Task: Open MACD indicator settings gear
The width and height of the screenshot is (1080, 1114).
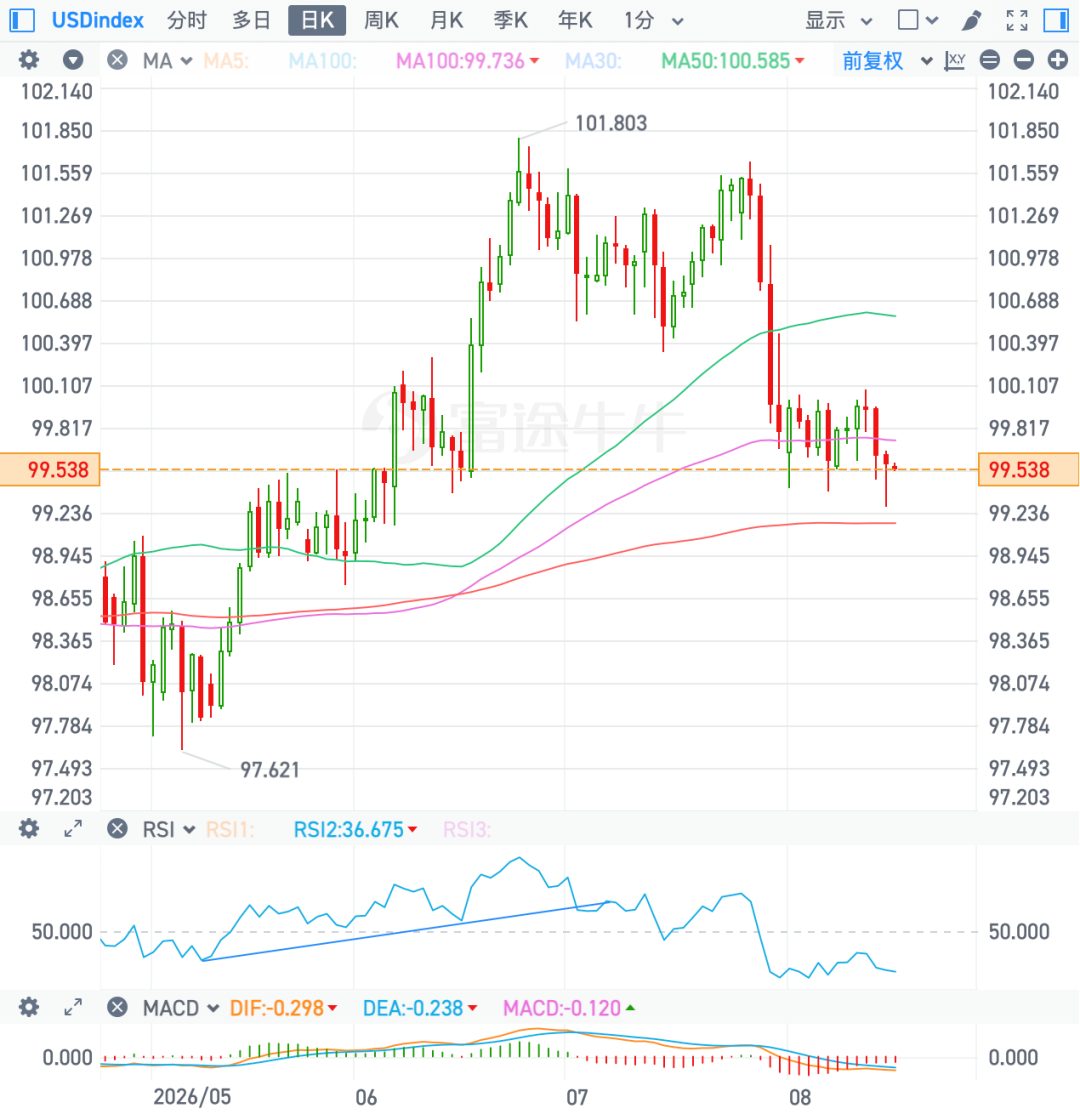Action: click(x=28, y=1007)
